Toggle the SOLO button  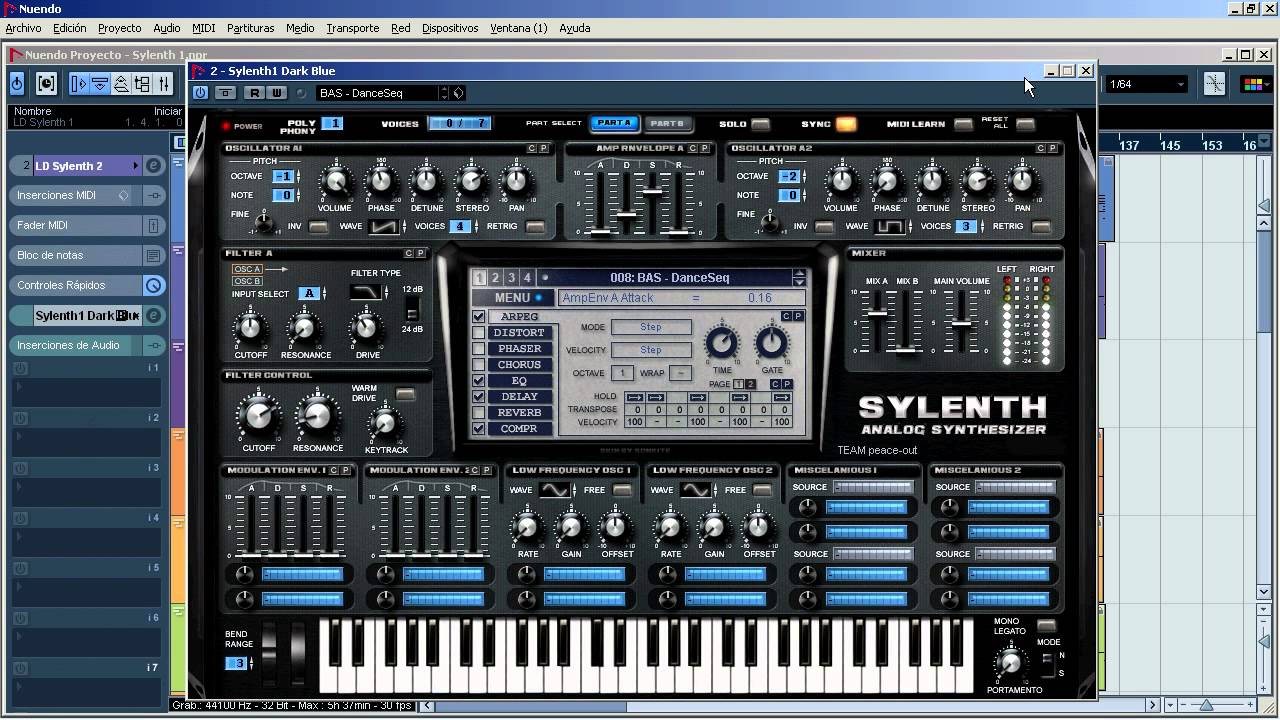click(761, 124)
